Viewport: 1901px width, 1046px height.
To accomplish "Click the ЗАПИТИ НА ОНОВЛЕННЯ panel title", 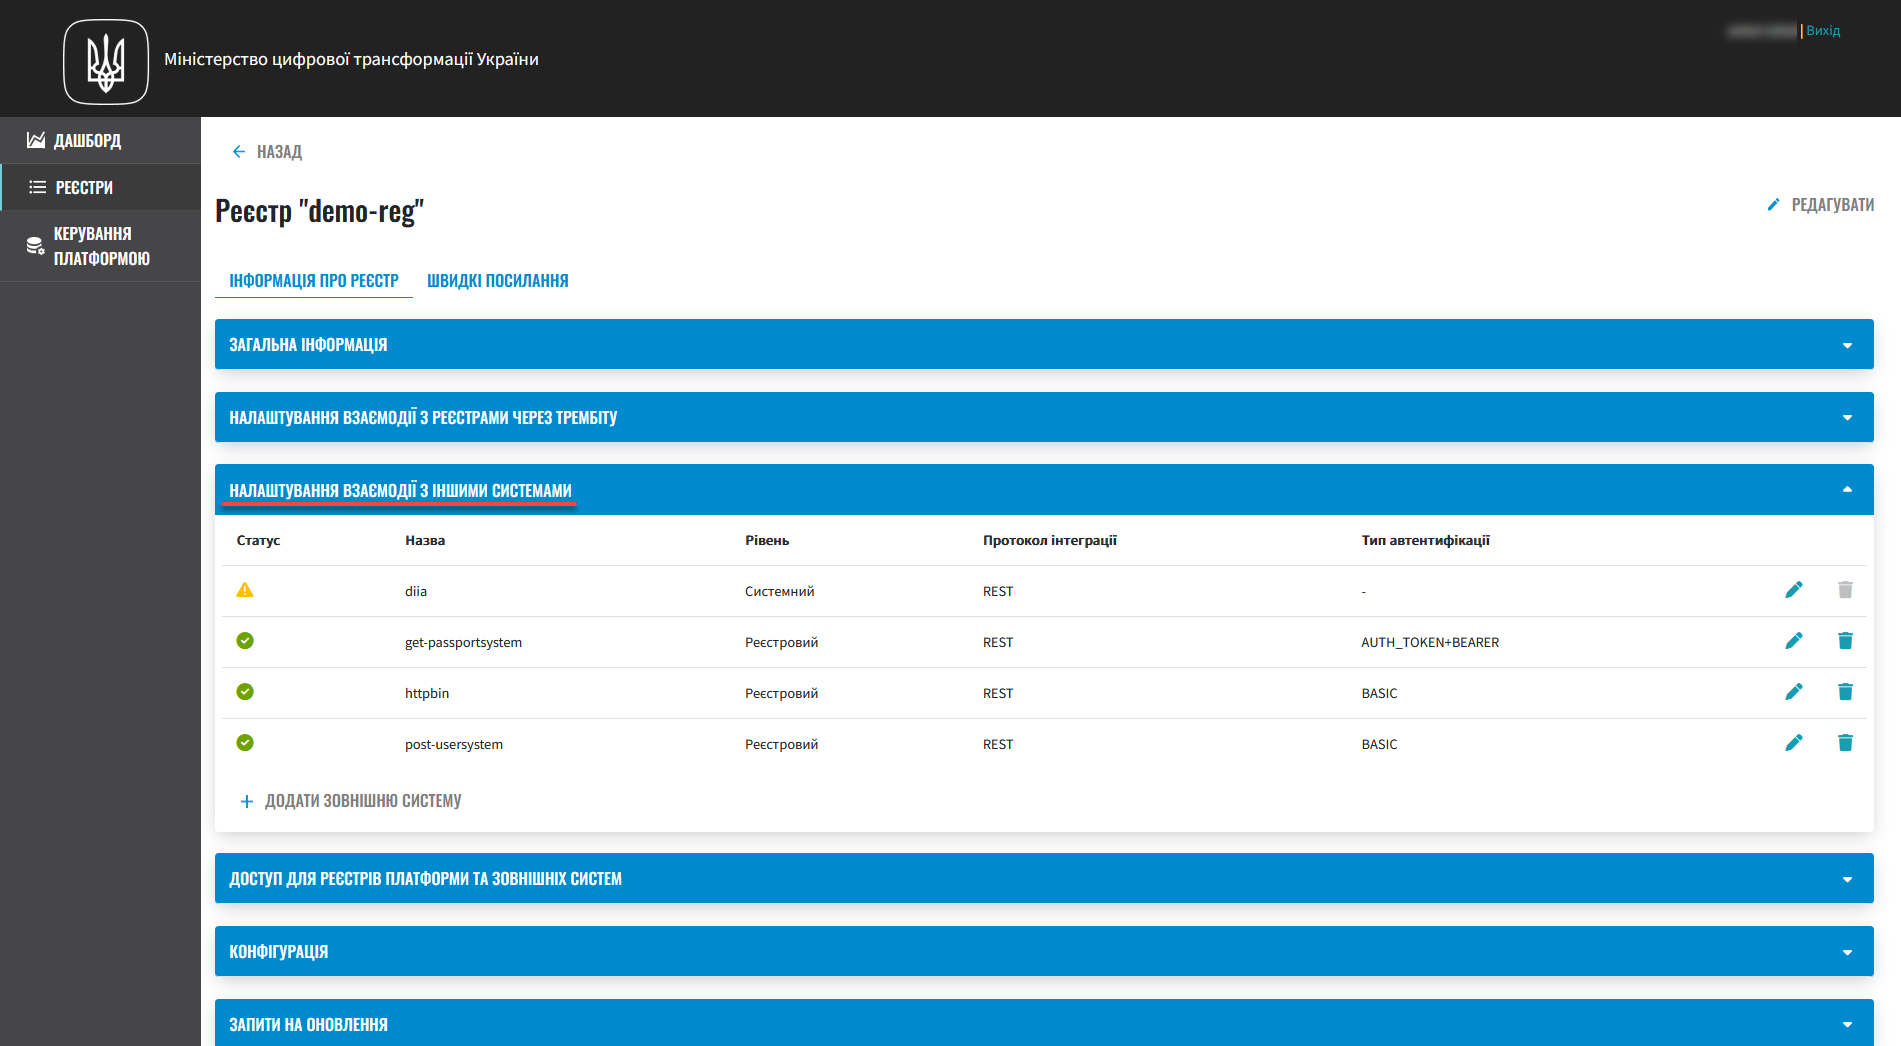I will pyautogui.click(x=308, y=1024).
